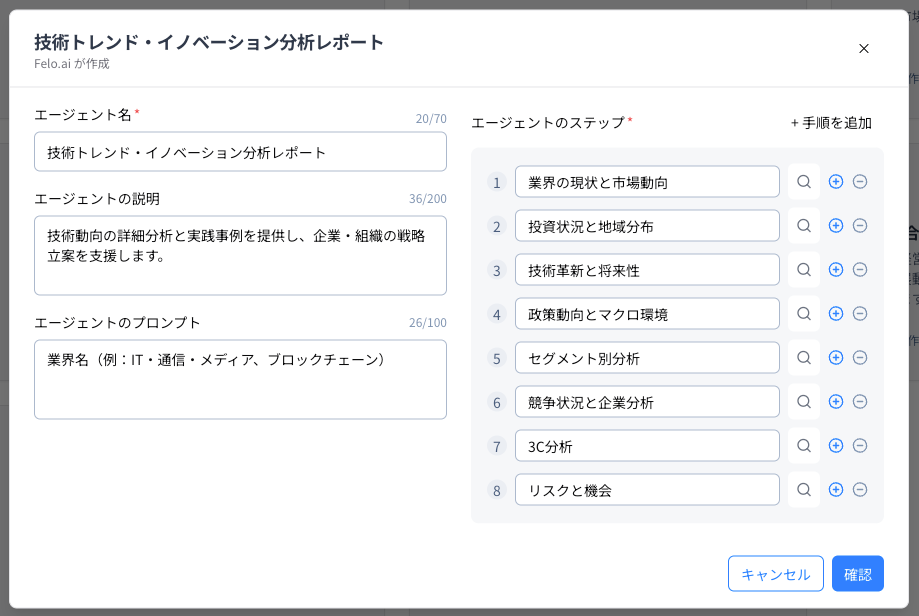
Task: Click search icon beside 3C分析 step
Action: point(804,446)
